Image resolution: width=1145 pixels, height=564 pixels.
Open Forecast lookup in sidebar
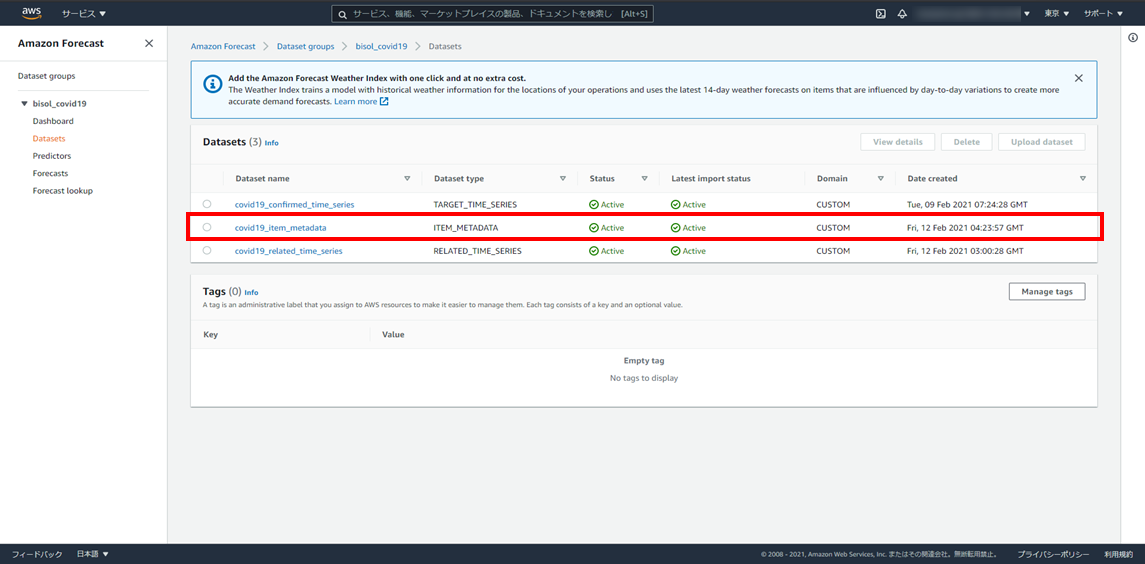tap(63, 191)
